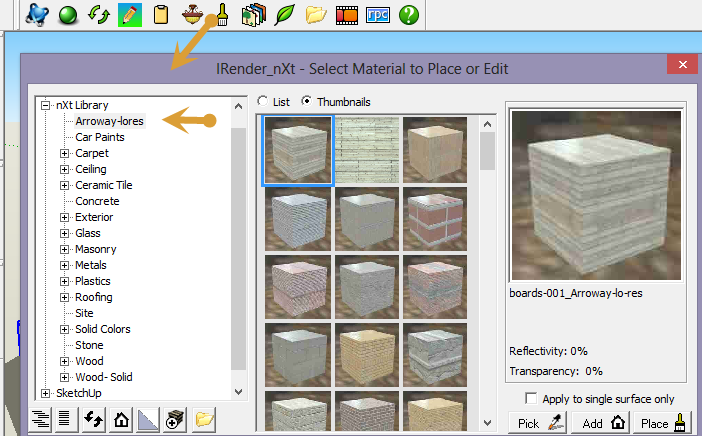Click the boards-001_Arroway-lo-res material name
Image resolution: width=702 pixels, height=436 pixels.
[576, 293]
